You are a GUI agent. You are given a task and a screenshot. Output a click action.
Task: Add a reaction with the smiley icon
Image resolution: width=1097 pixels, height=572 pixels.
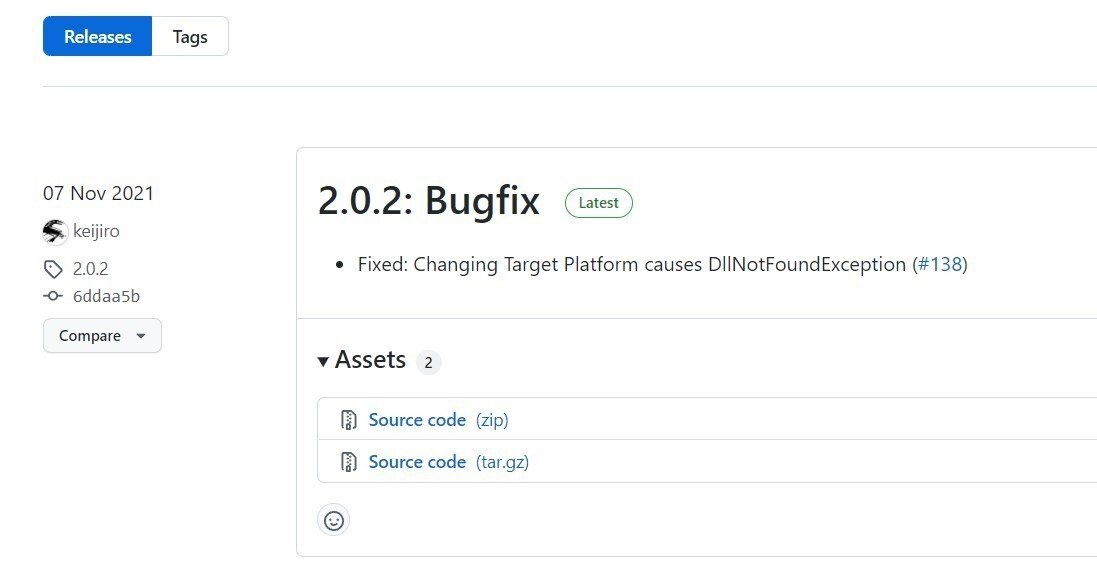click(334, 521)
